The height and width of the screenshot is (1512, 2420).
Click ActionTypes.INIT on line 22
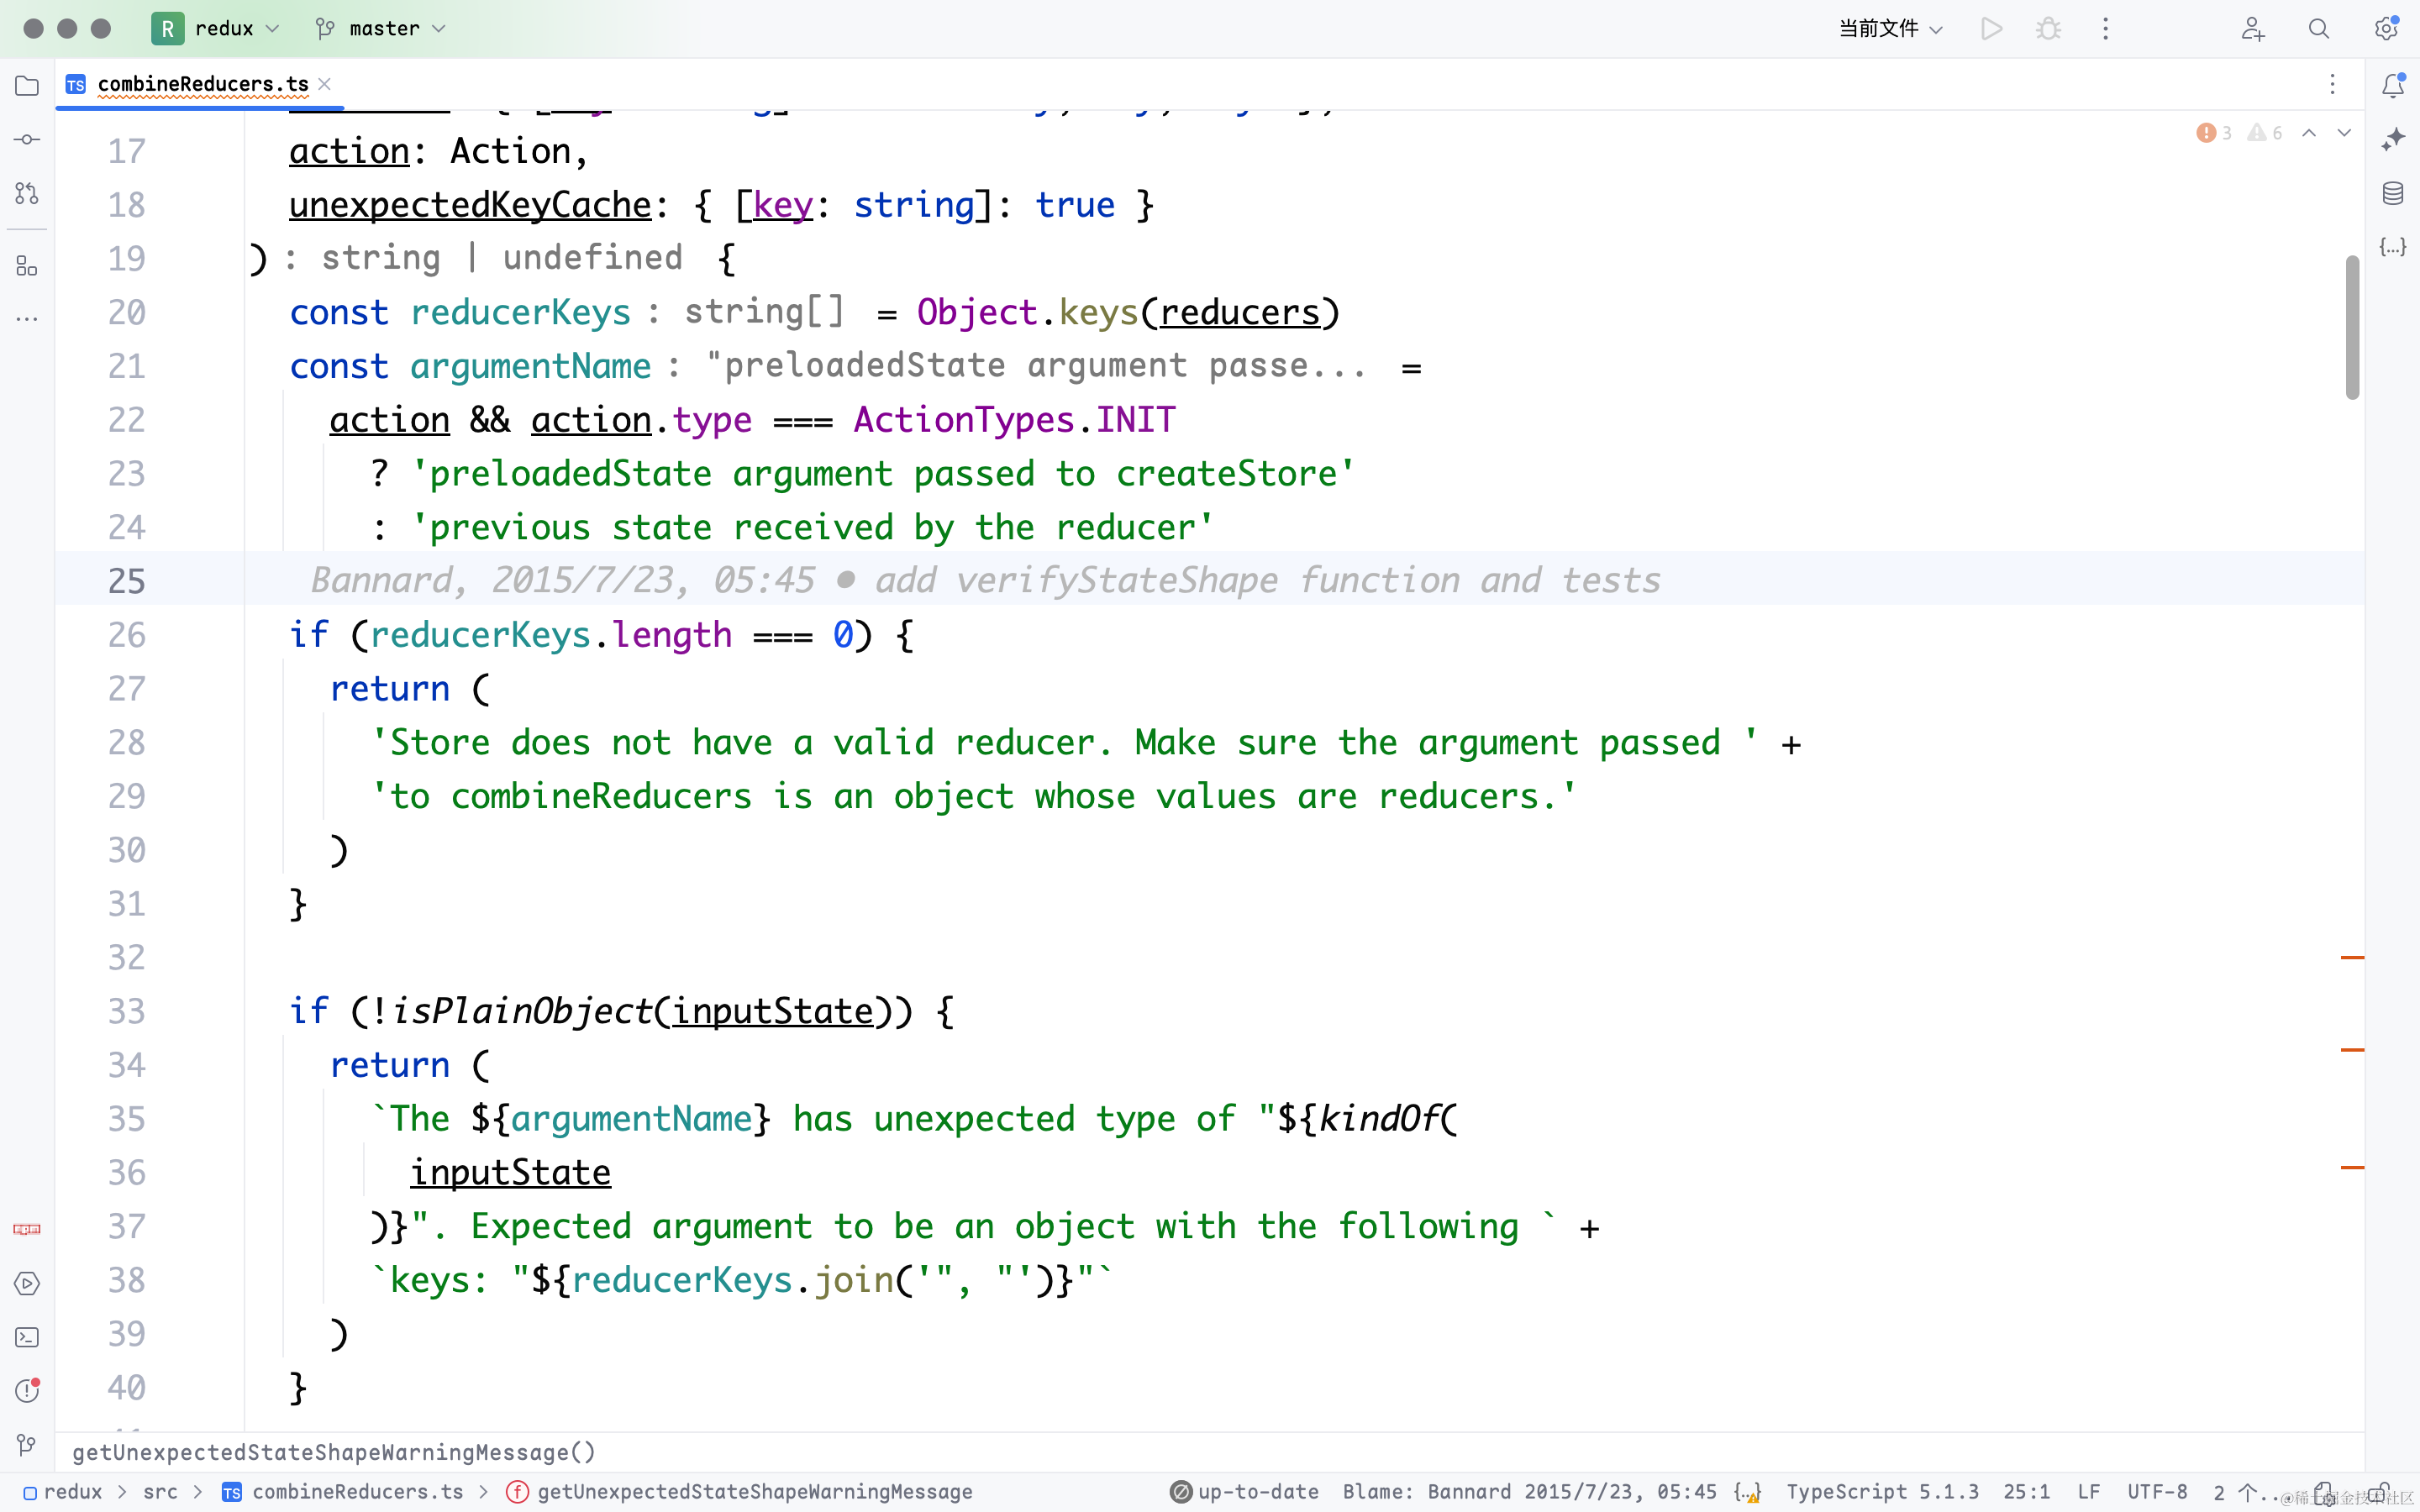(x=1014, y=420)
